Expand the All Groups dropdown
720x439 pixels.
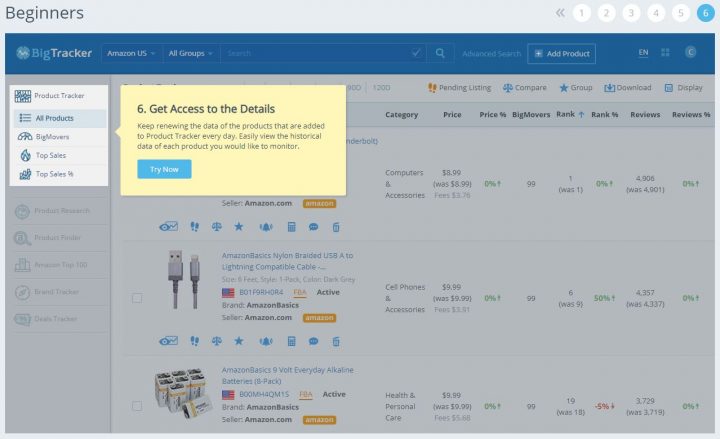pos(190,53)
